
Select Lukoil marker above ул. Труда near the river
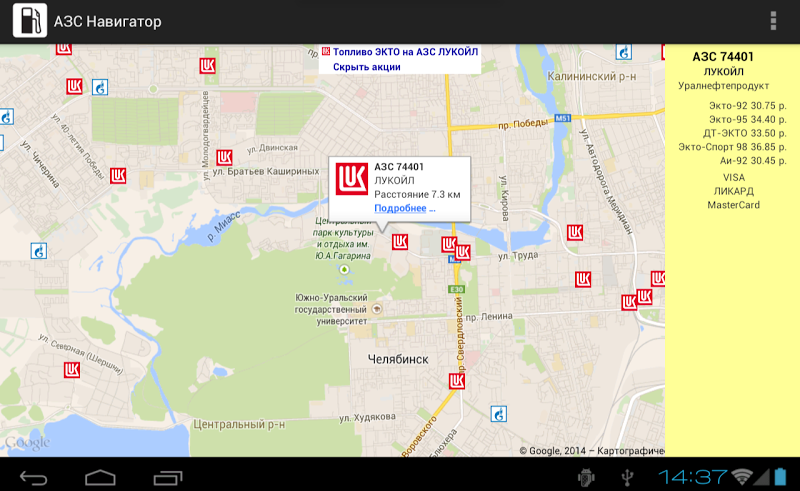click(574, 233)
